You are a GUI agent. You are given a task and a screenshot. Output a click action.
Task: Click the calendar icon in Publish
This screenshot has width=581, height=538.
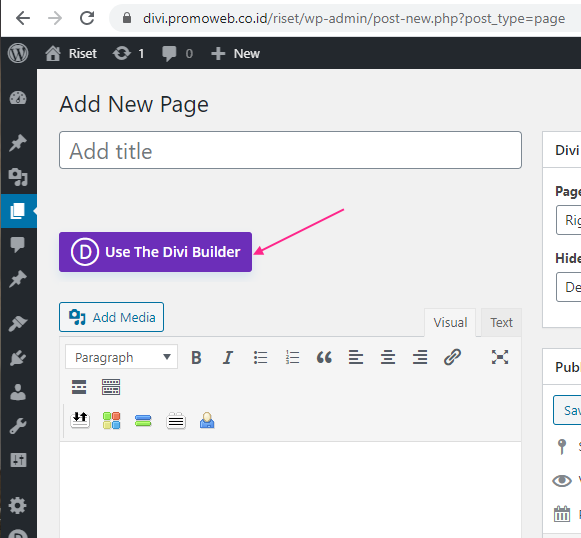tap(562, 514)
